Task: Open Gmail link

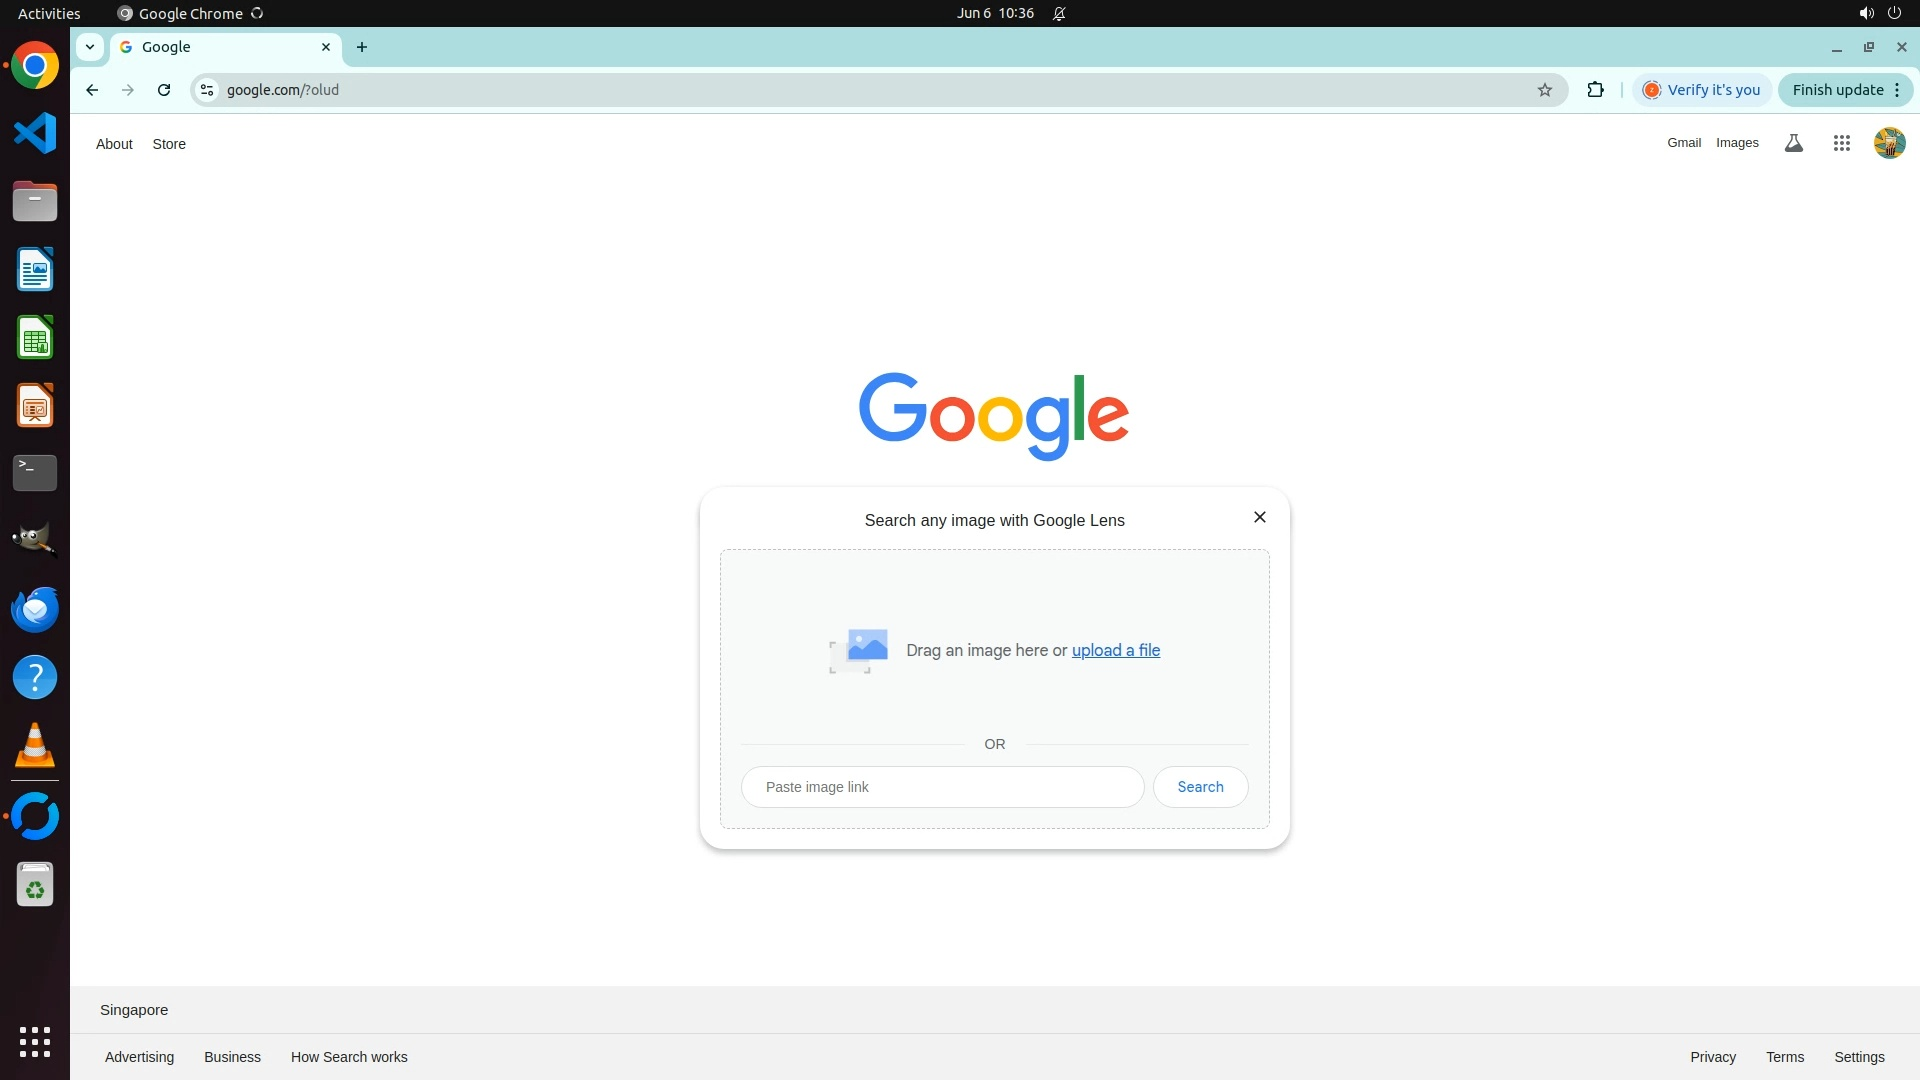Action: (1683, 143)
